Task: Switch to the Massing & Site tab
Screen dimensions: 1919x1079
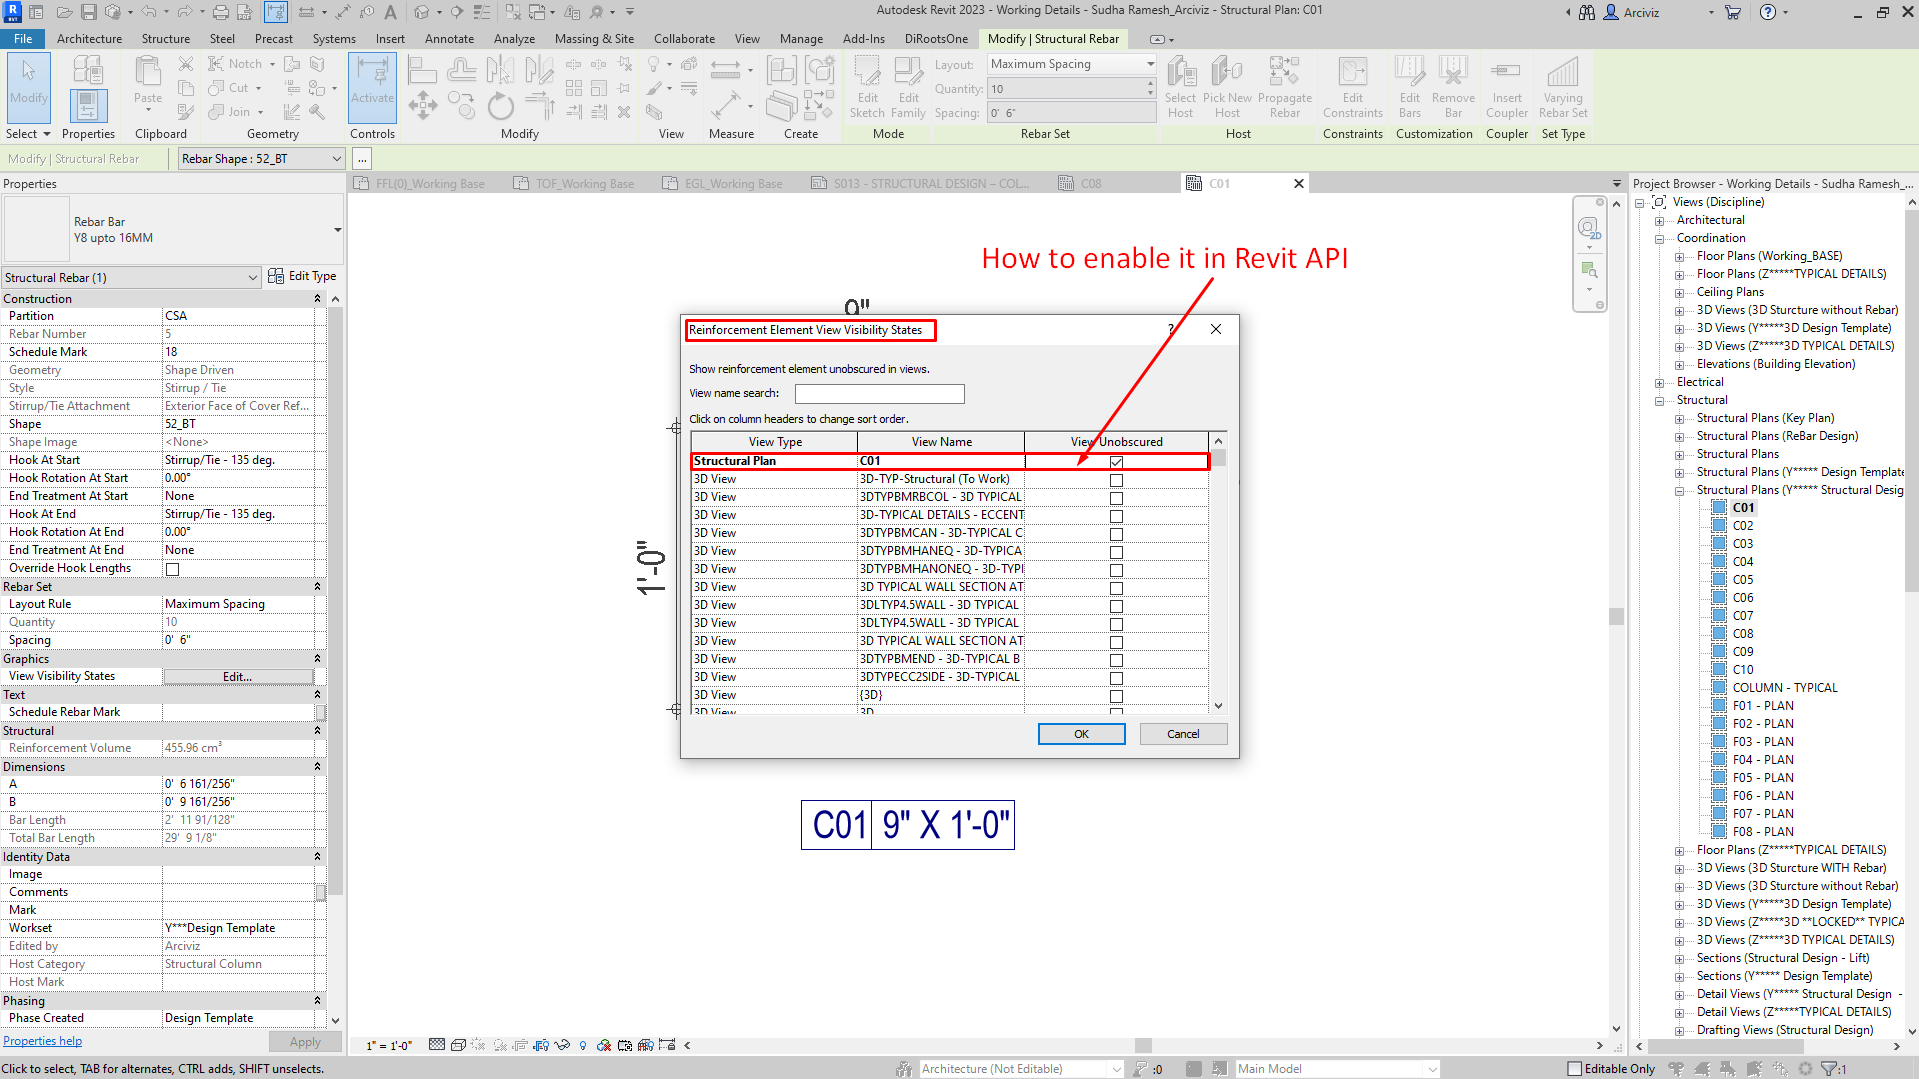Action: [594, 39]
